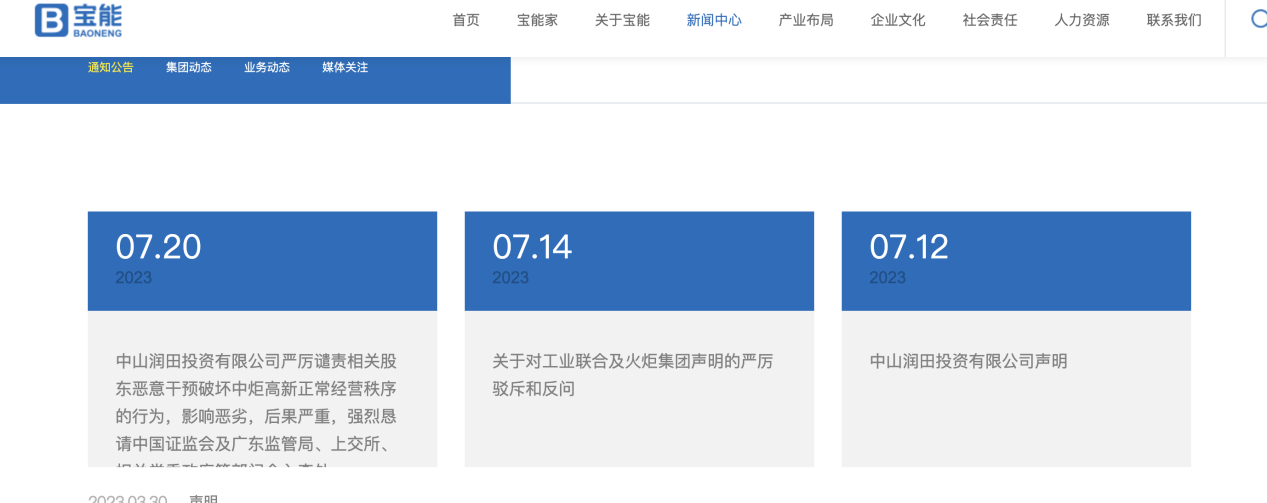Click year 2023 under 07.12
The height and width of the screenshot is (503, 1267).
[x=888, y=277]
